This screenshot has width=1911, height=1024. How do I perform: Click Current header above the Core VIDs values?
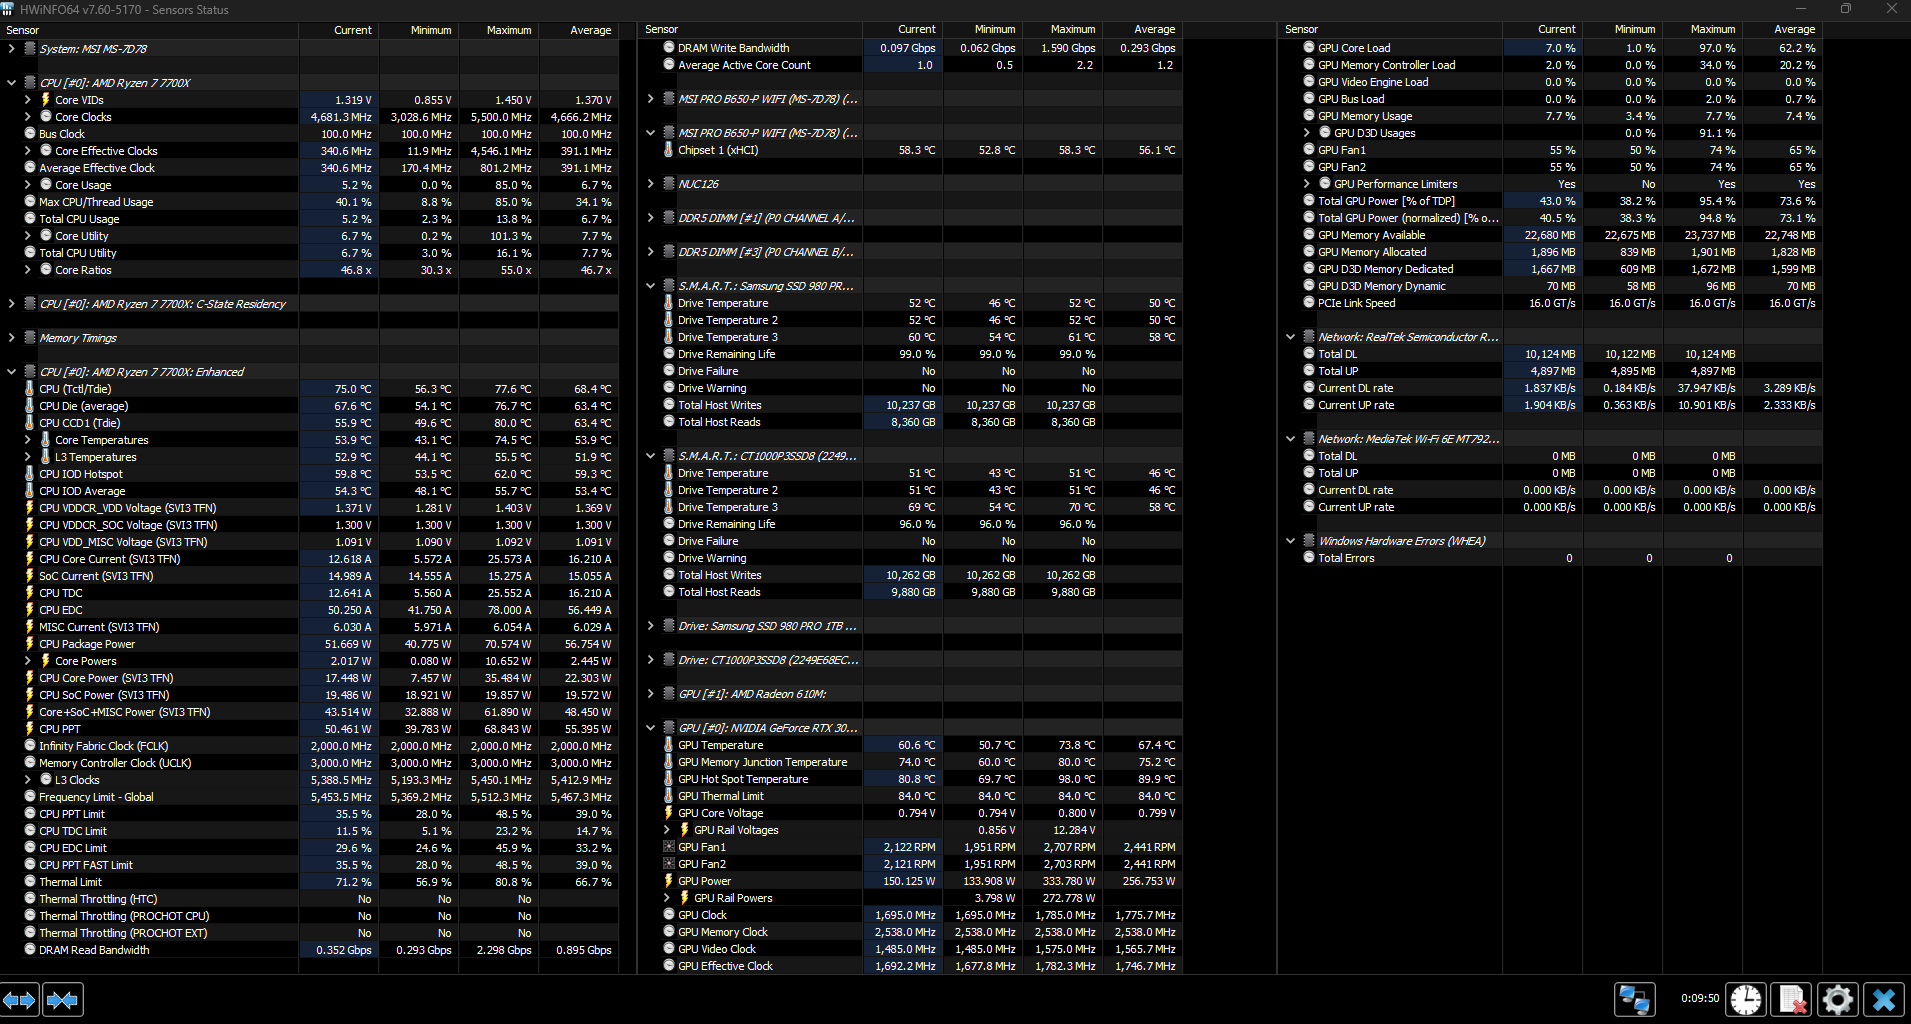[338, 30]
